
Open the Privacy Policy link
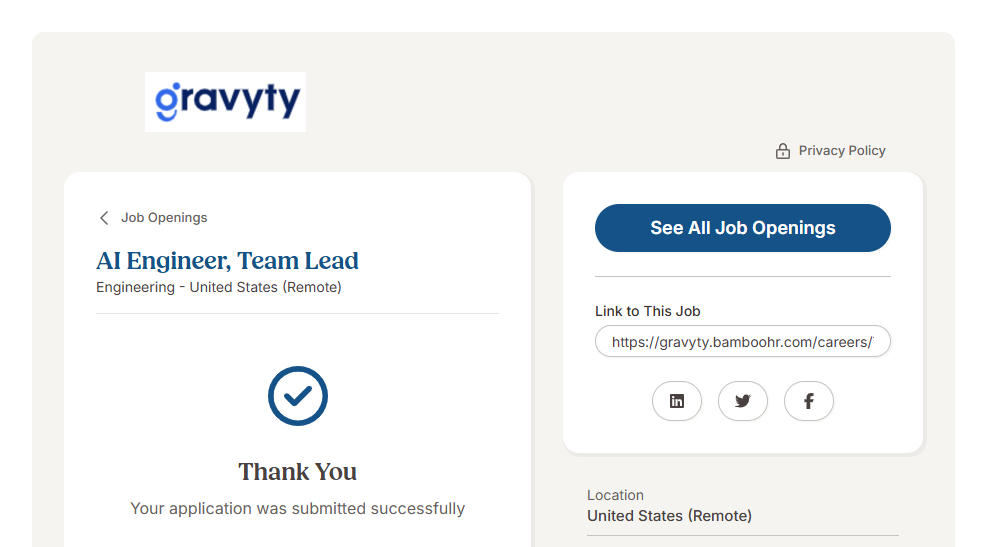click(842, 151)
